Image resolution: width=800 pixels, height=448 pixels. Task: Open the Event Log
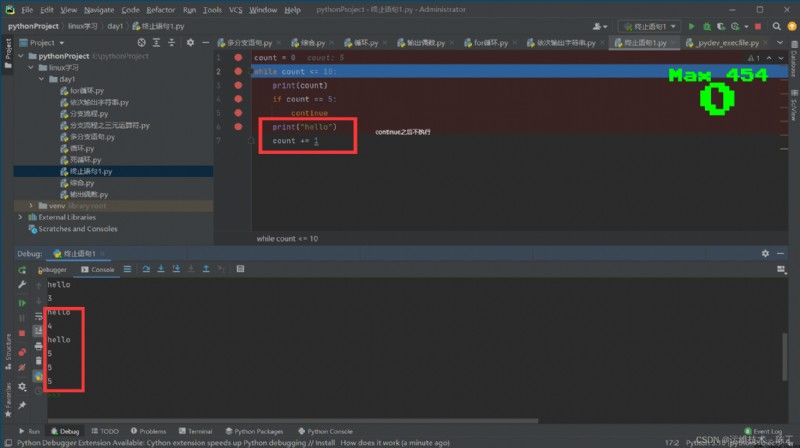tap(763, 432)
